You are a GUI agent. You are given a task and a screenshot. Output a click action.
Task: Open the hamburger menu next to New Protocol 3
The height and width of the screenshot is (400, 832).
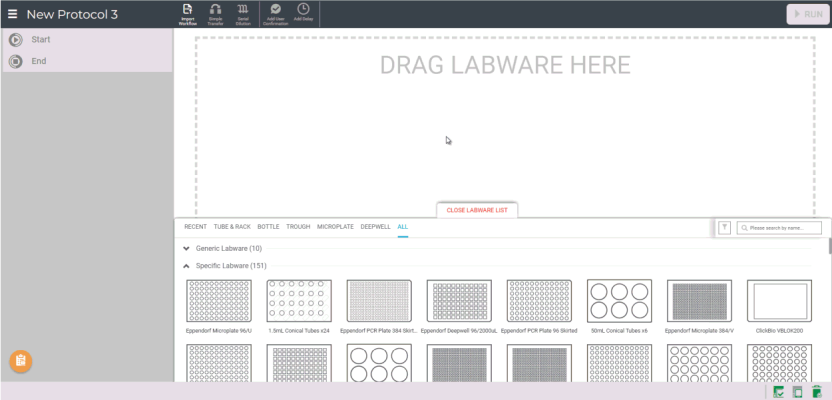(12, 14)
